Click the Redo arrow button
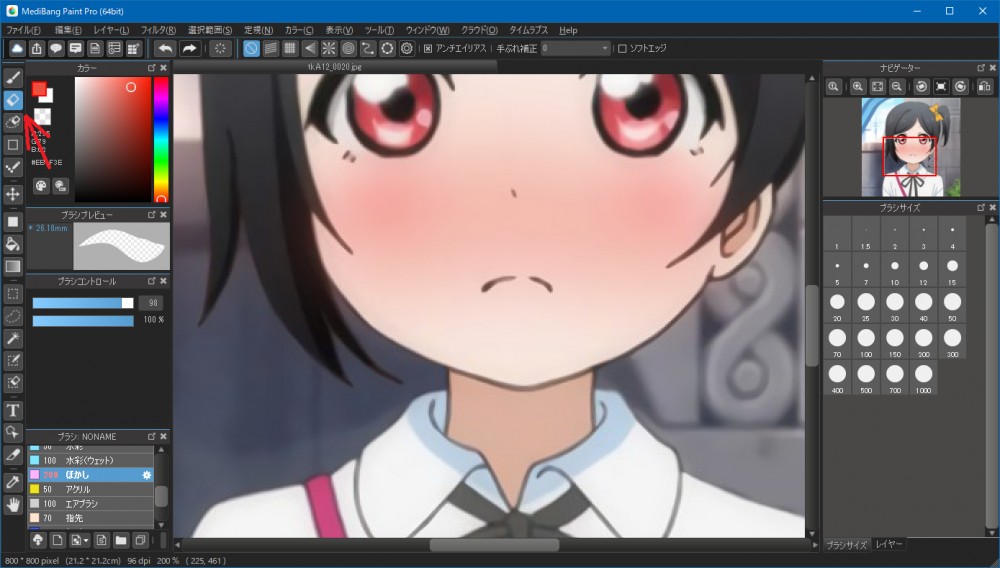 [x=189, y=48]
